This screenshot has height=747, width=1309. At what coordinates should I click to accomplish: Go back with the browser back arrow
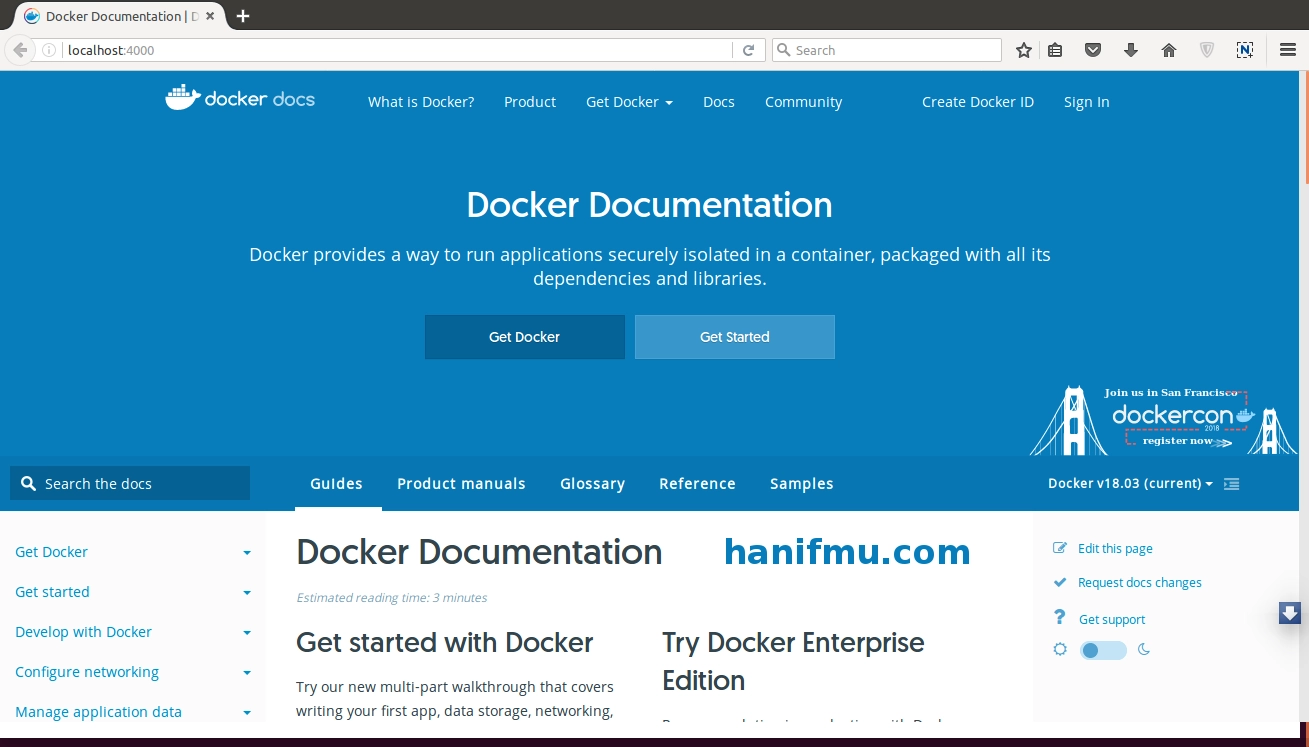point(20,50)
